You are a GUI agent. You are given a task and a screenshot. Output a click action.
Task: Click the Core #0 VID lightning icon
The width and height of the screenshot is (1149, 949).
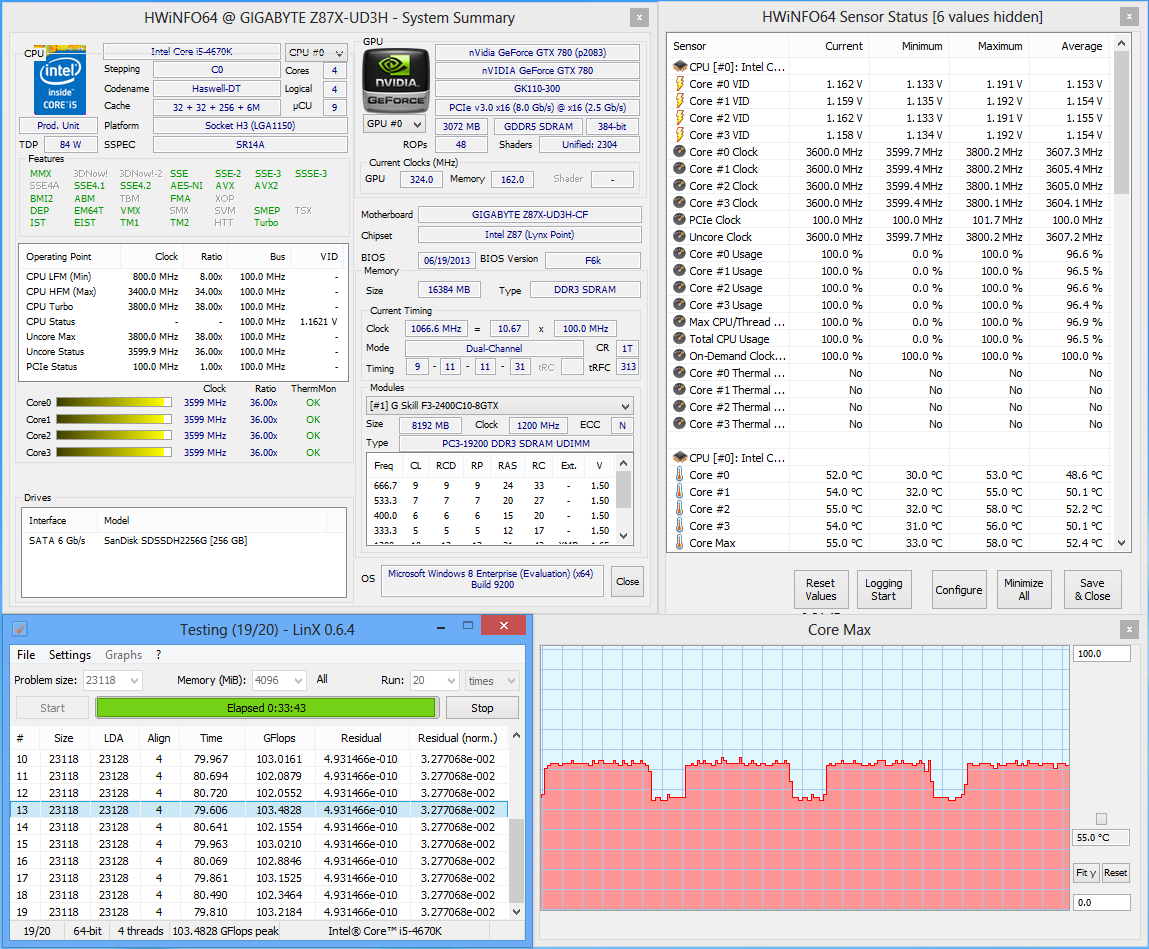679,84
